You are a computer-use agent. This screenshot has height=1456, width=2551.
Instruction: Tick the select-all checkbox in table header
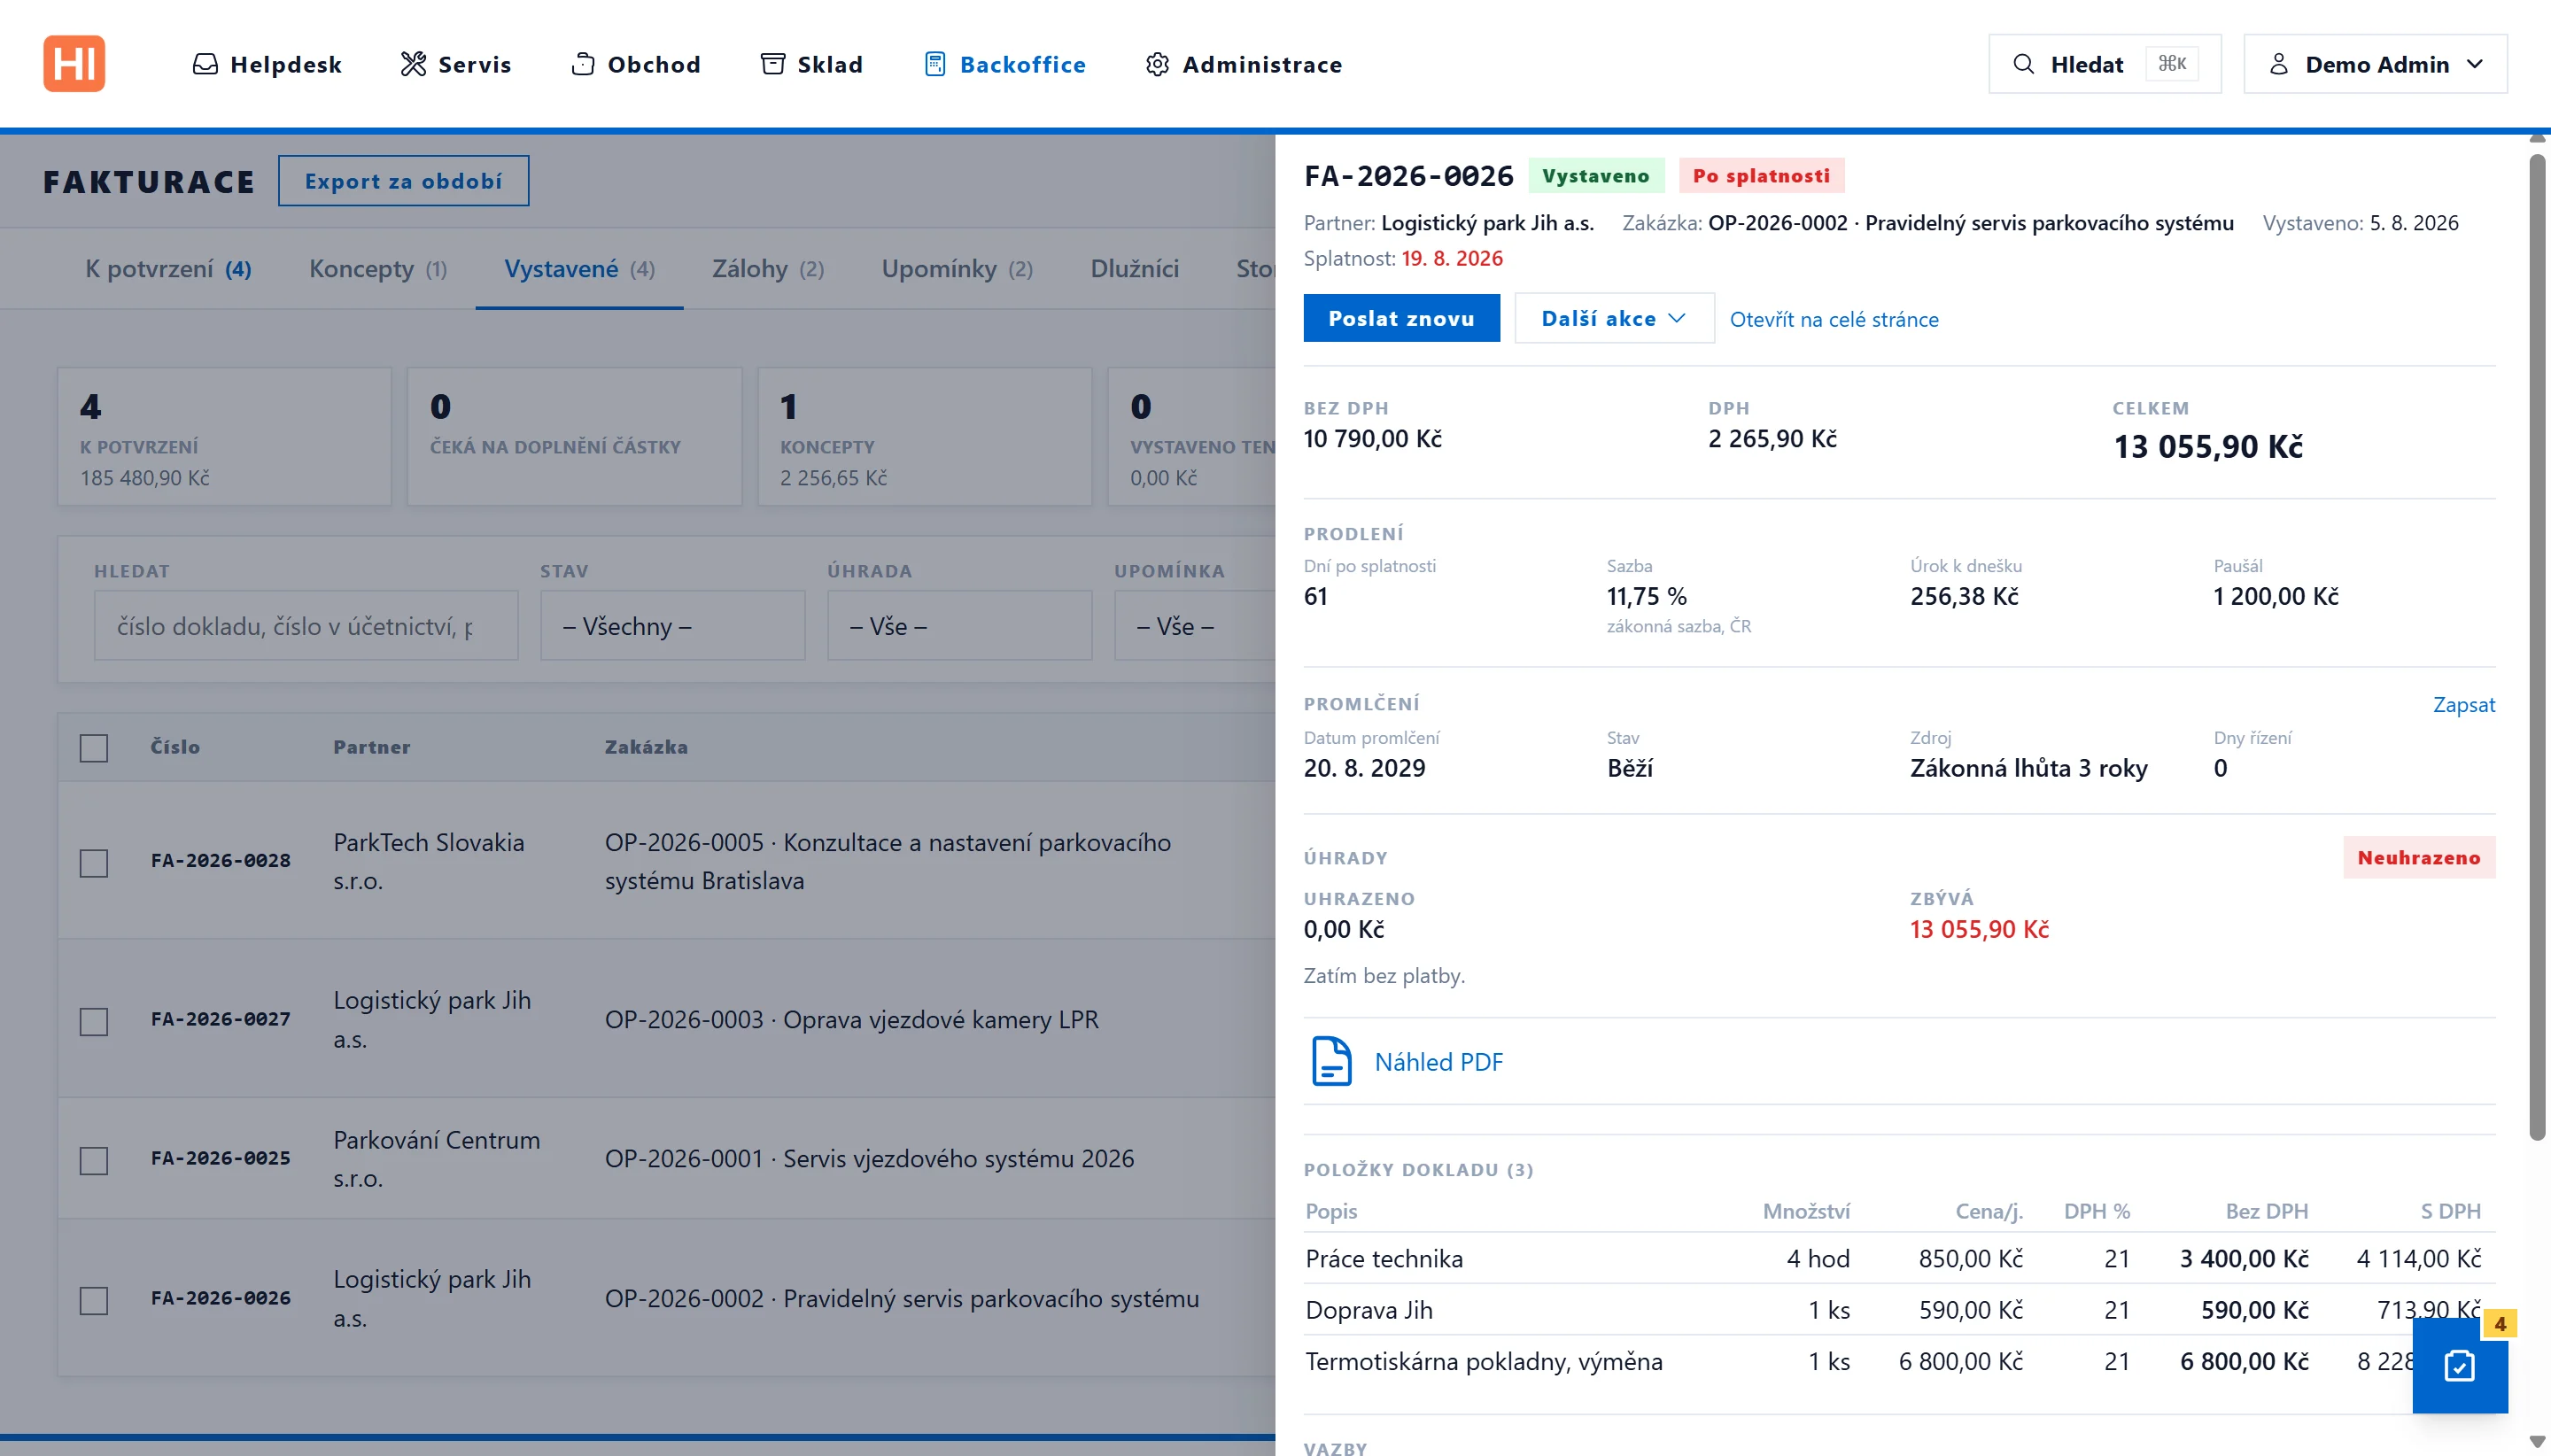coord(94,748)
